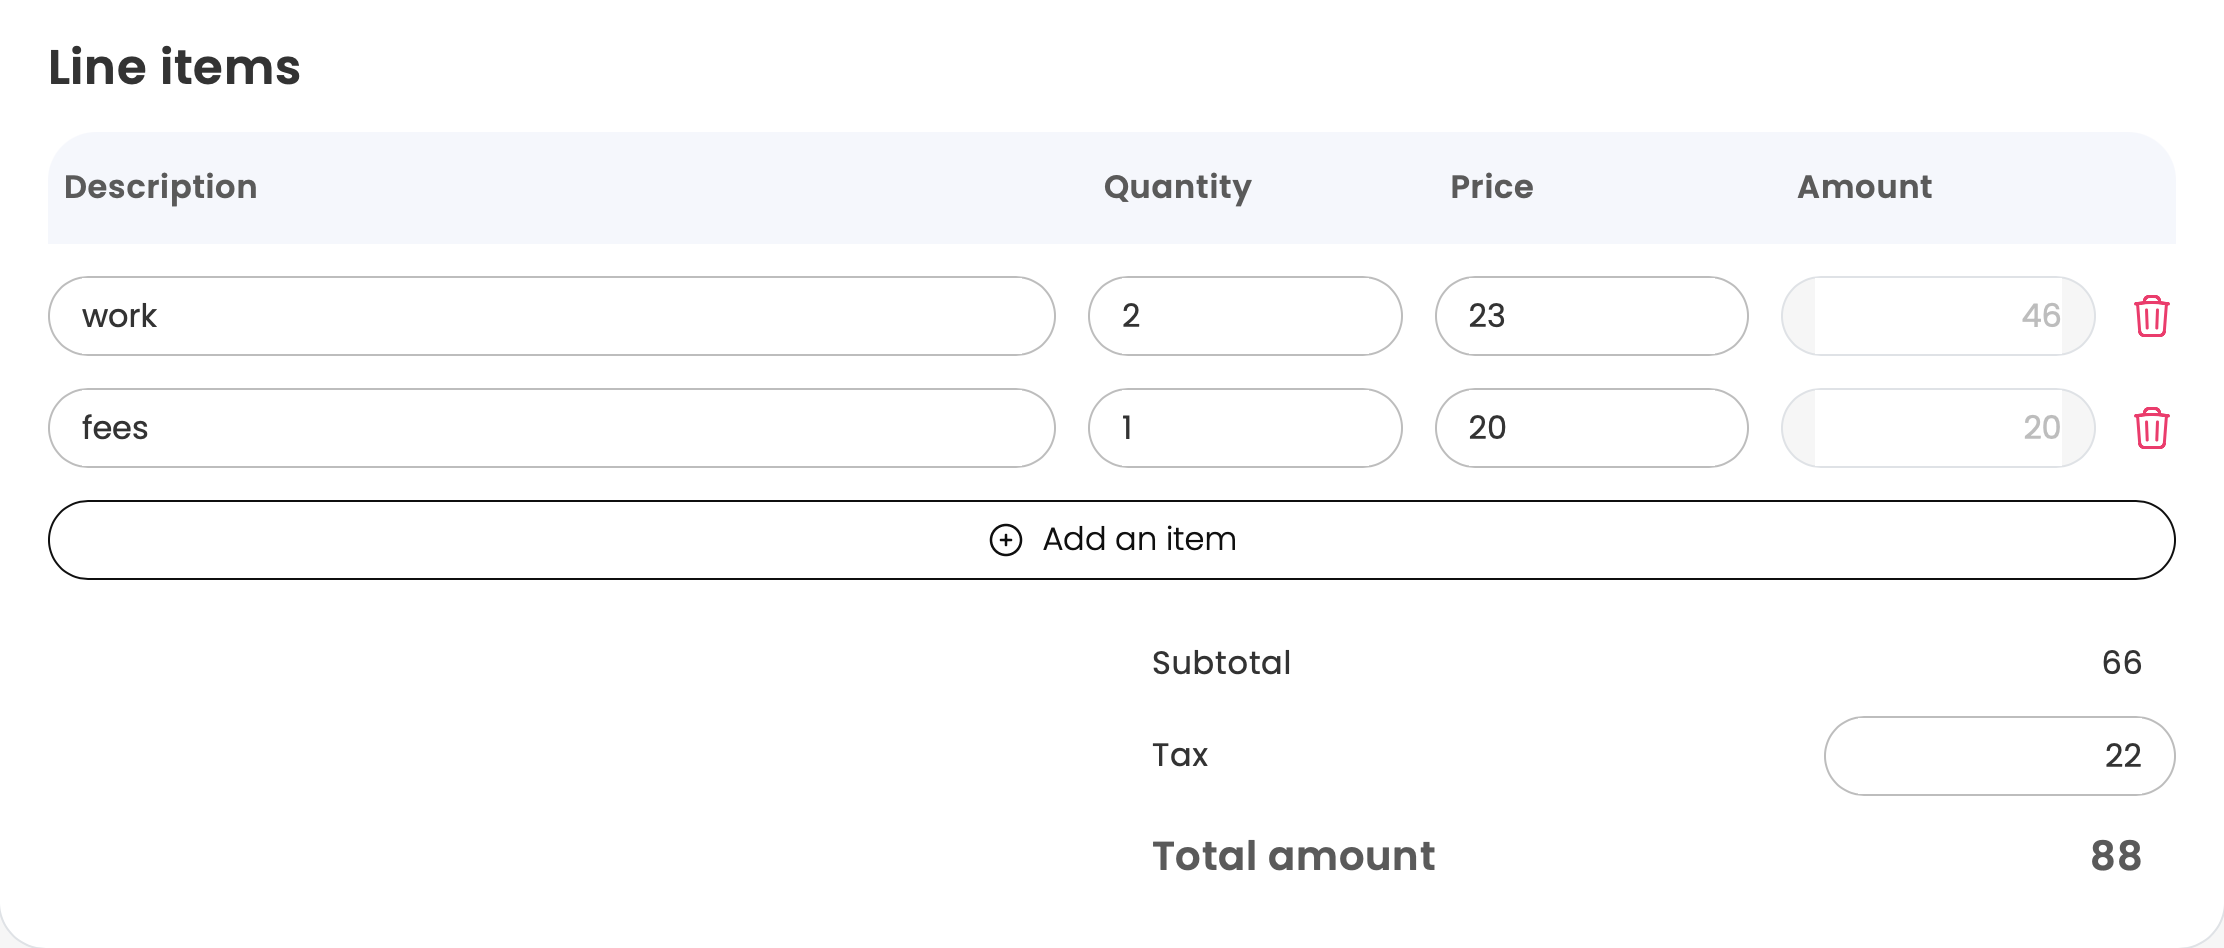Click the Amount column header

[1864, 187]
